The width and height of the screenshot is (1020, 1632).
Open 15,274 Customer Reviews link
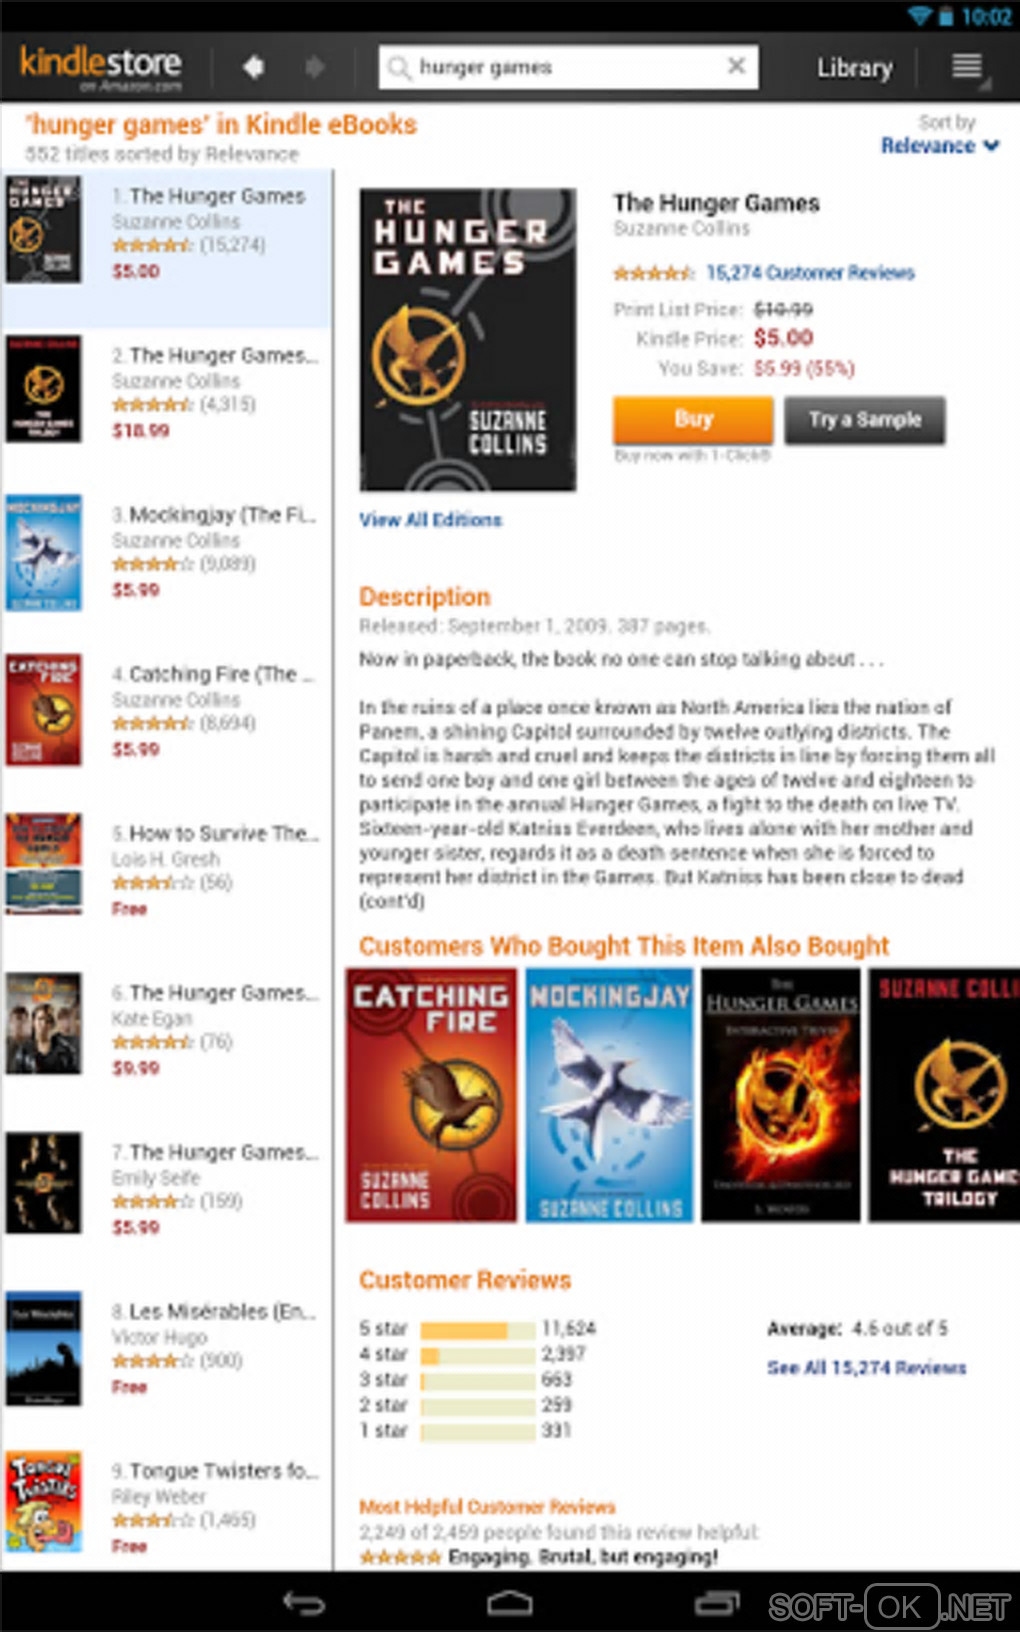tap(810, 273)
